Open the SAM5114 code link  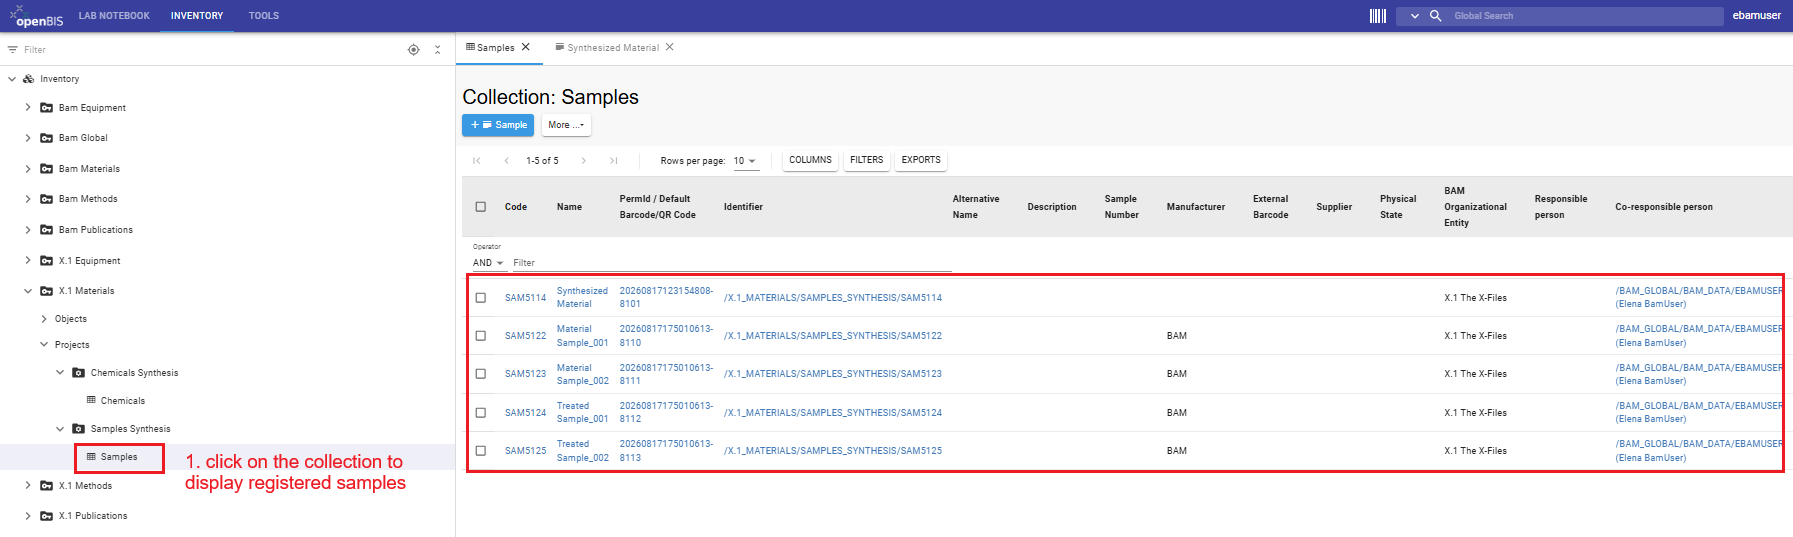525,298
